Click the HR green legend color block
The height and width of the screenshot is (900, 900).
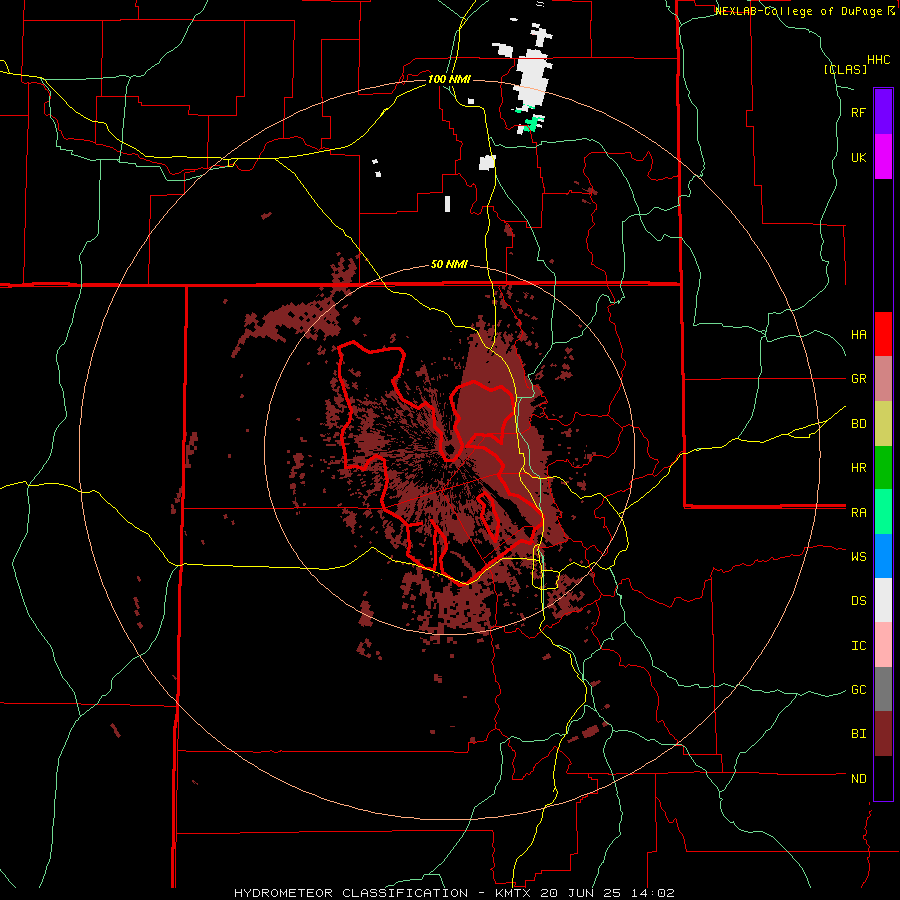883,467
